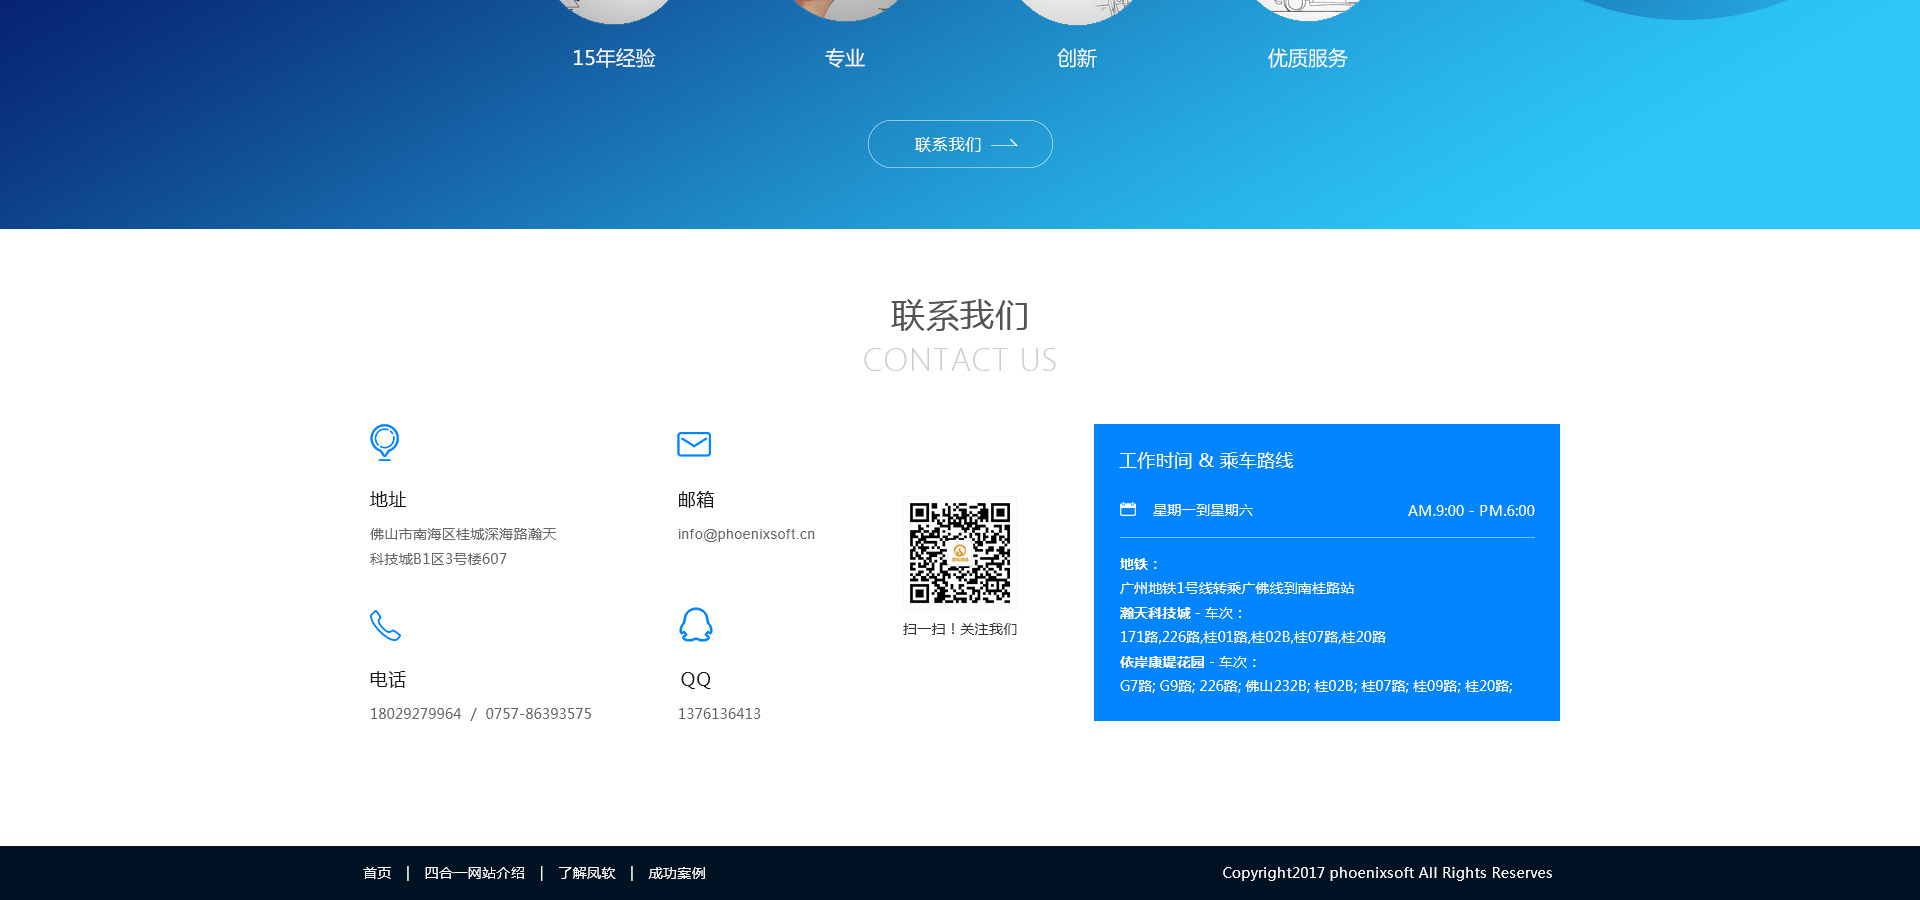The height and width of the screenshot is (900, 1920).
Task: Click the 优质服务 feature label
Action: point(1307,59)
